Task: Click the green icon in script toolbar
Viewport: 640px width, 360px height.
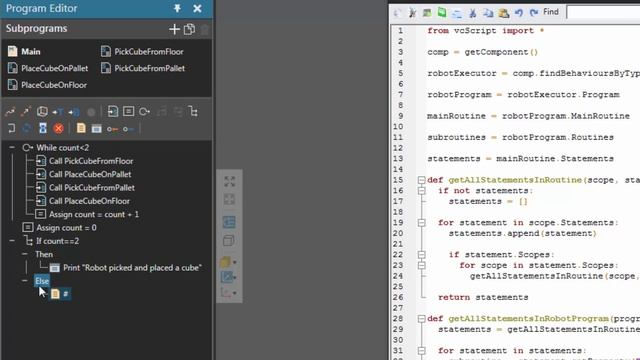Action: [x=442, y=13]
